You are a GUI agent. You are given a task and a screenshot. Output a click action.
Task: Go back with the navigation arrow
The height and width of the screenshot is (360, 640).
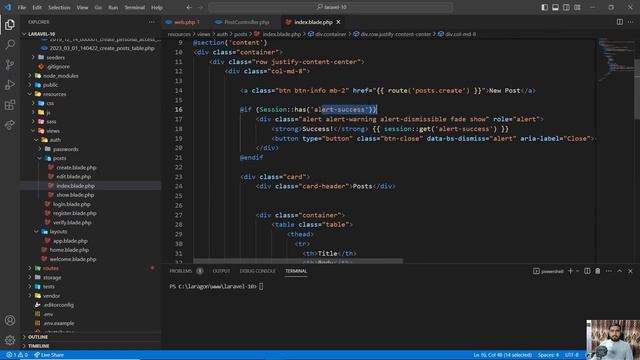coord(189,7)
